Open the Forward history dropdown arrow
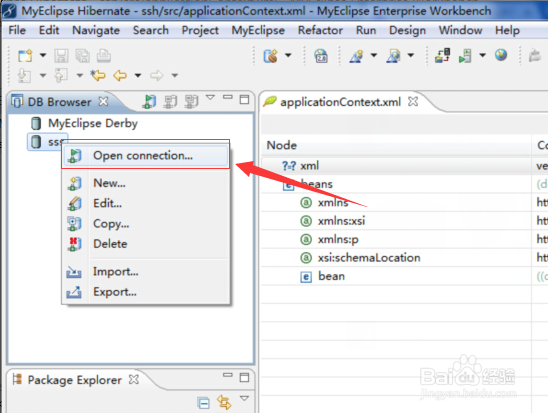 pyautogui.click(x=175, y=75)
